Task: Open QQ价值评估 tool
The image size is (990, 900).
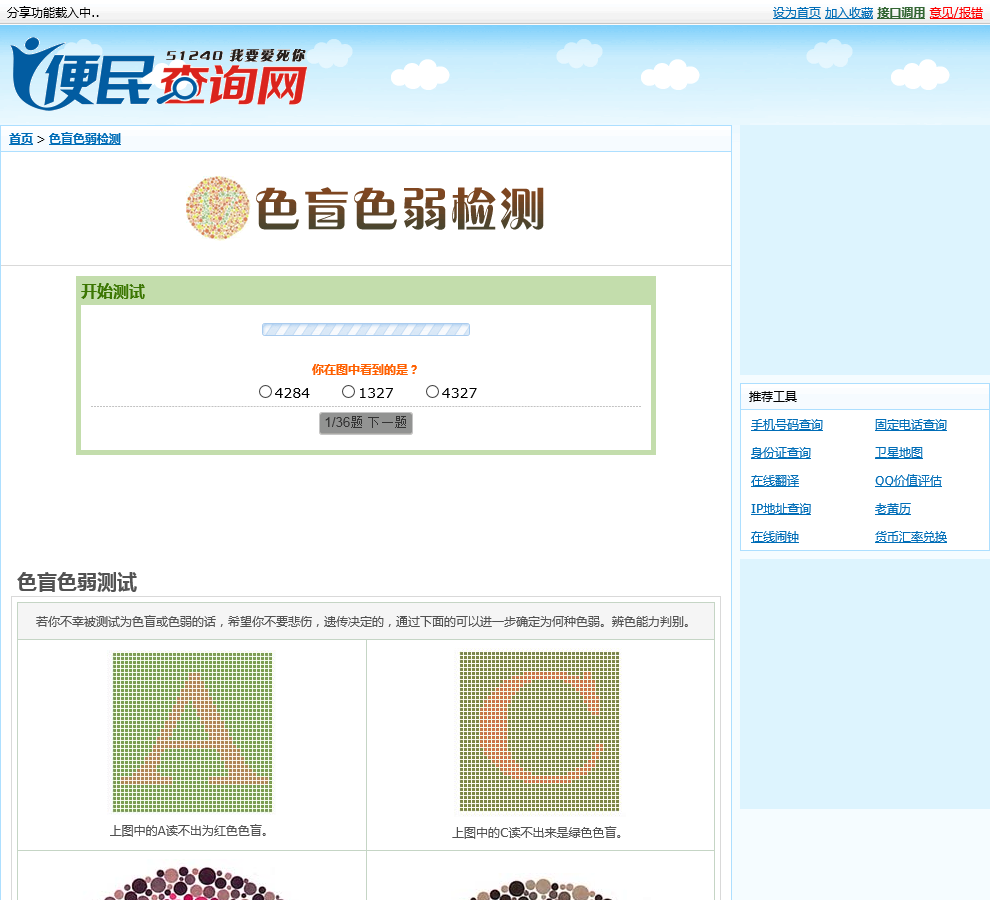Action: coord(908,481)
